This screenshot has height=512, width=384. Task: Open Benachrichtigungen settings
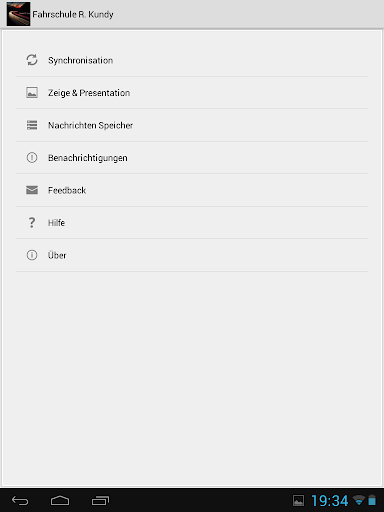tap(192, 157)
